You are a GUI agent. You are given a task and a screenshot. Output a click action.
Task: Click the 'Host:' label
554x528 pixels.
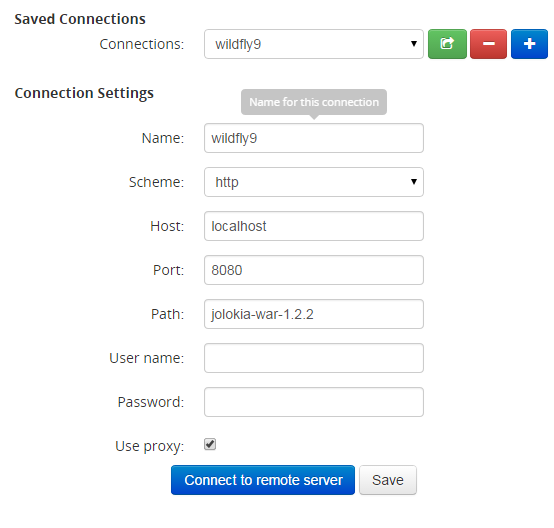click(x=167, y=226)
